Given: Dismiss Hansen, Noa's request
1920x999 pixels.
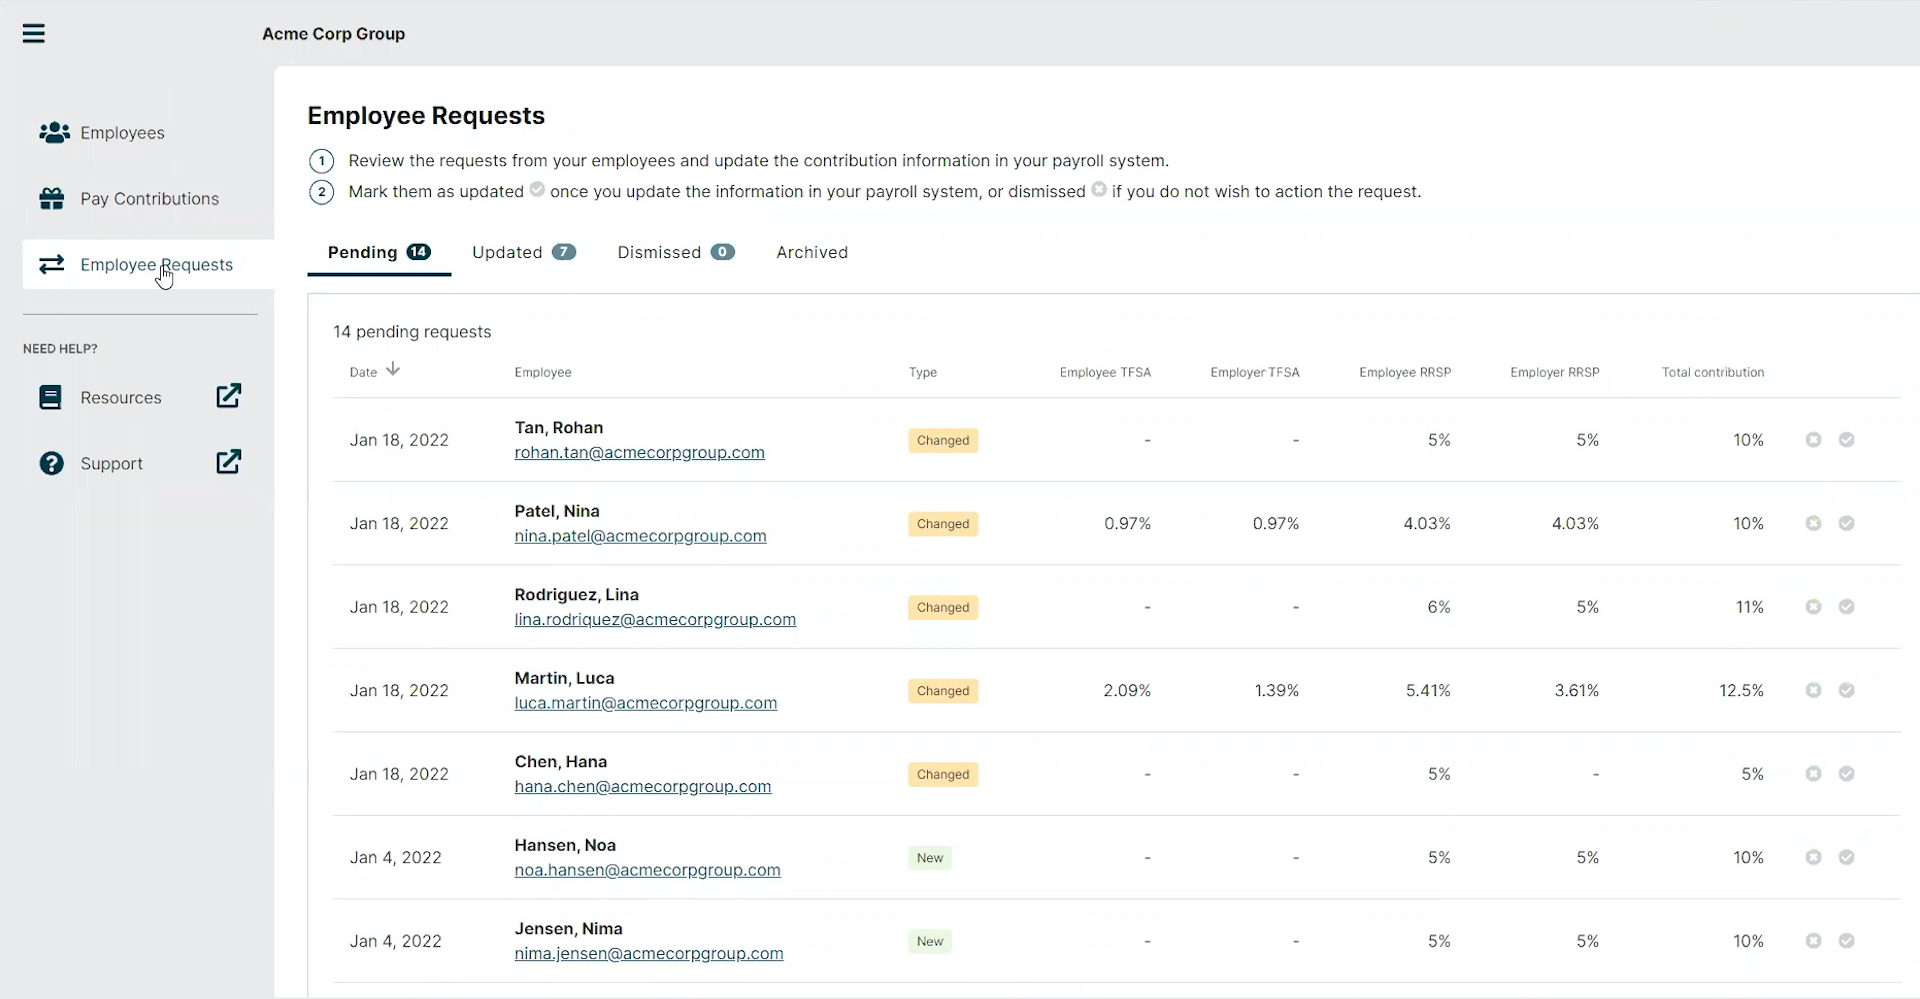Looking at the screenshot, I should 1813,857.
